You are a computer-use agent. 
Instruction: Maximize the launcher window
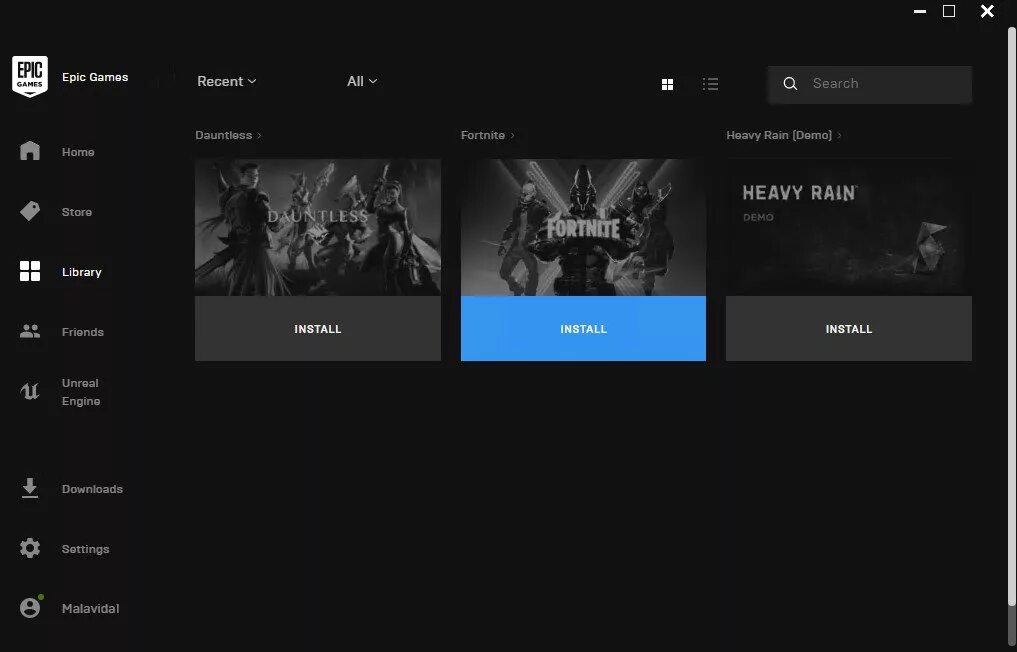949,11
